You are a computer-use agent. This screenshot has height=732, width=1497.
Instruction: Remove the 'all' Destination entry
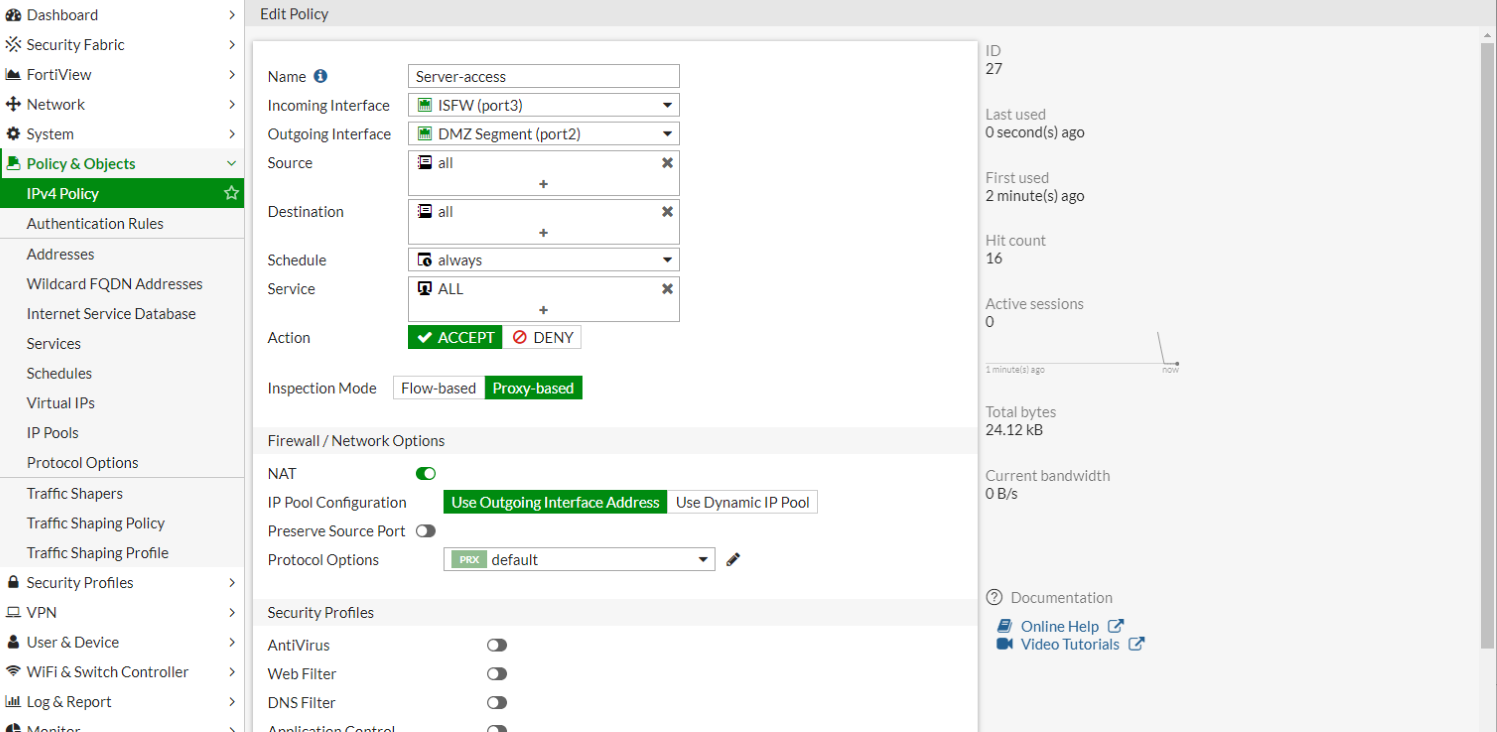[667, 212]
